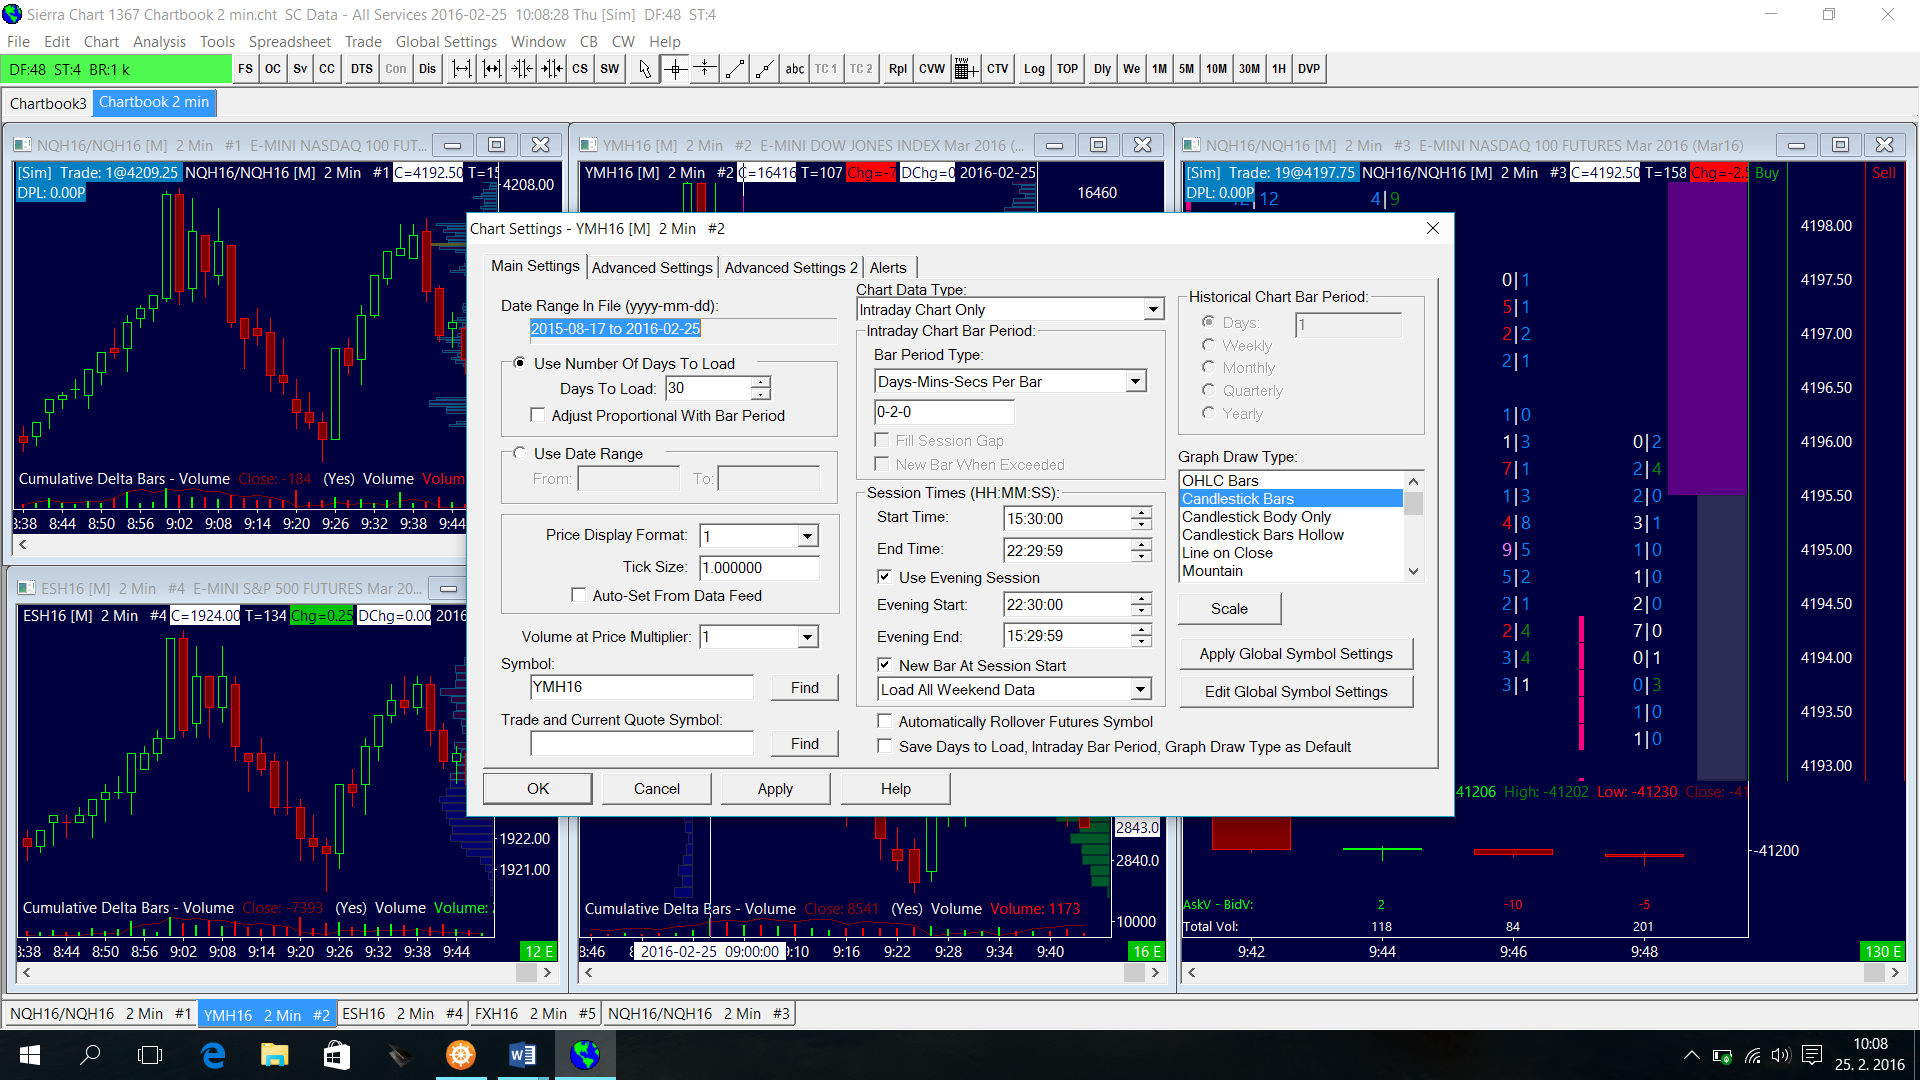Click the FS toolbar button

(245, 69)
